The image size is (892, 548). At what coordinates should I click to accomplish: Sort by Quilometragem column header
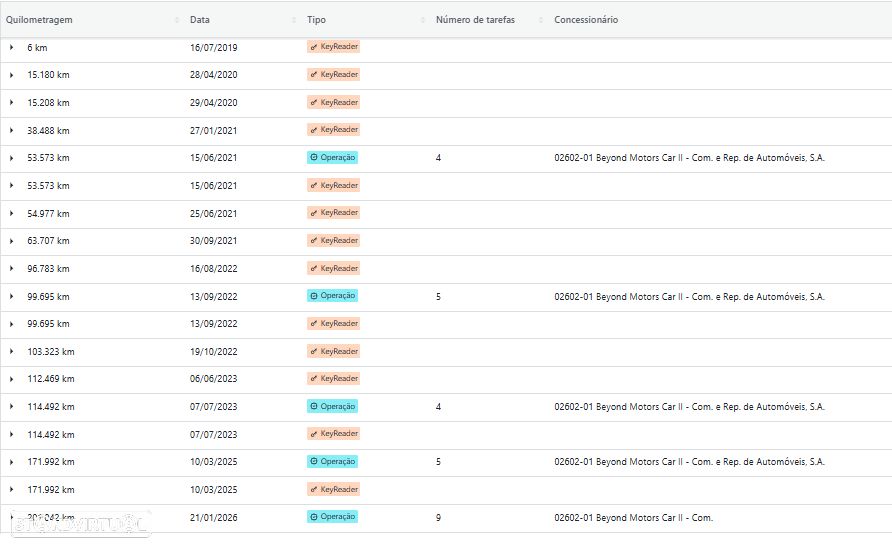tap(39, 20)
